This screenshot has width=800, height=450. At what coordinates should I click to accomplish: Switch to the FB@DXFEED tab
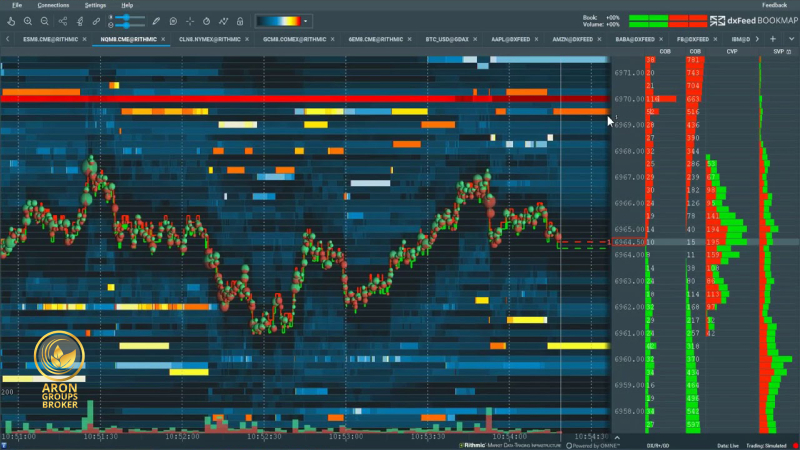point(693,39)
